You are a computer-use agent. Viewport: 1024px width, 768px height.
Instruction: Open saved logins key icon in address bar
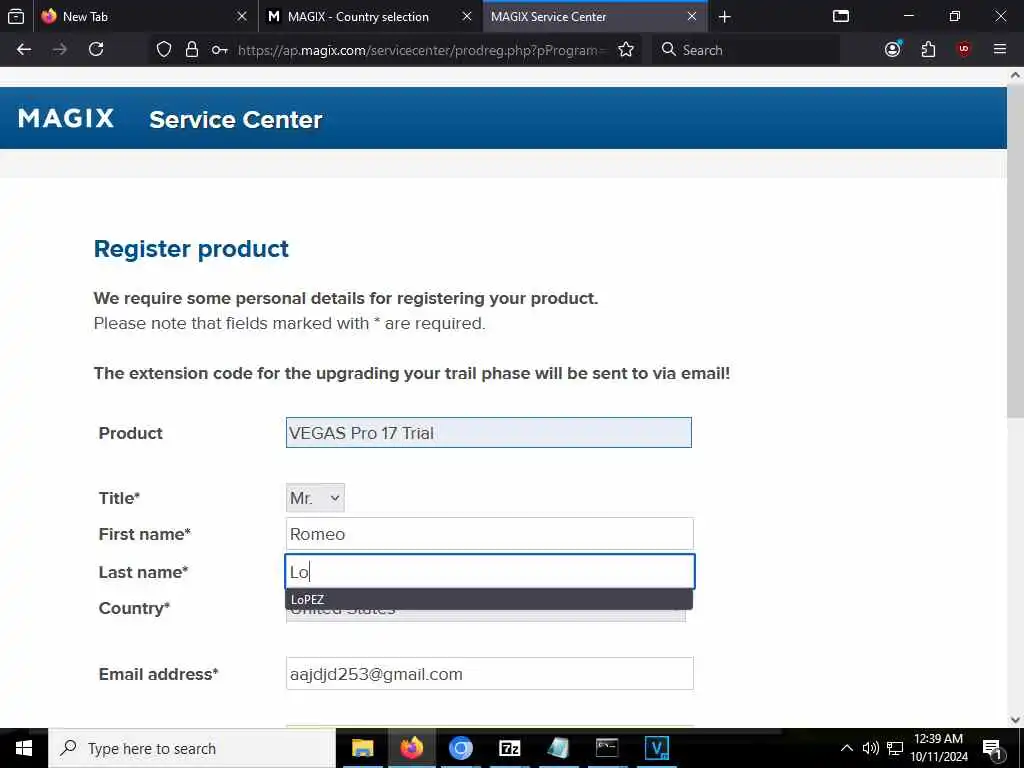[219, 50]
